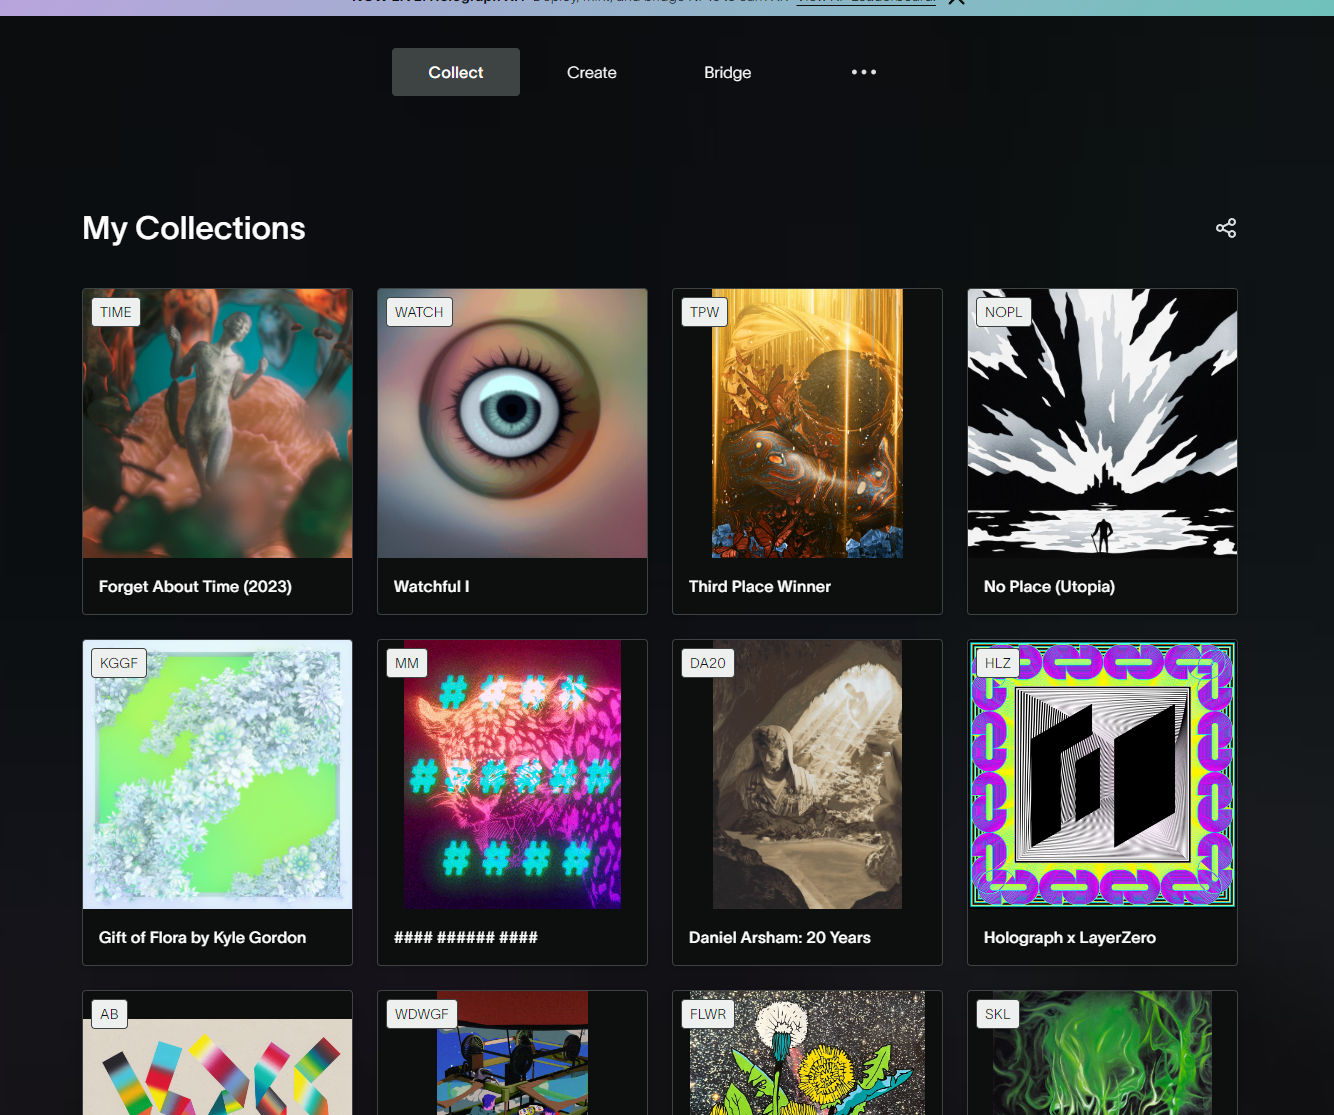Click the FLWR symbol badge

click(708, 1014)
